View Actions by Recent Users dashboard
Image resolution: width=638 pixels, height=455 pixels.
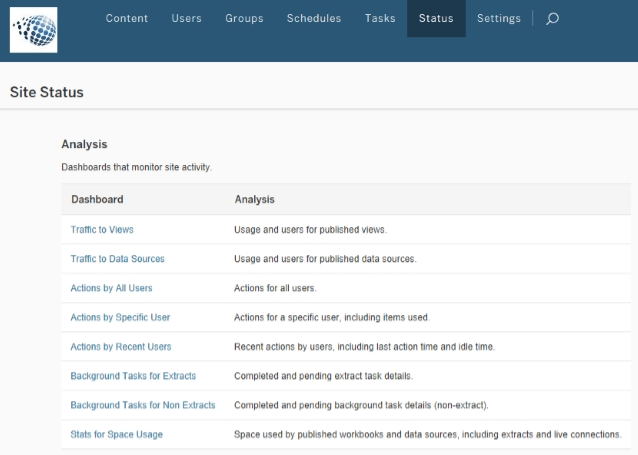[x=121, y=347]
